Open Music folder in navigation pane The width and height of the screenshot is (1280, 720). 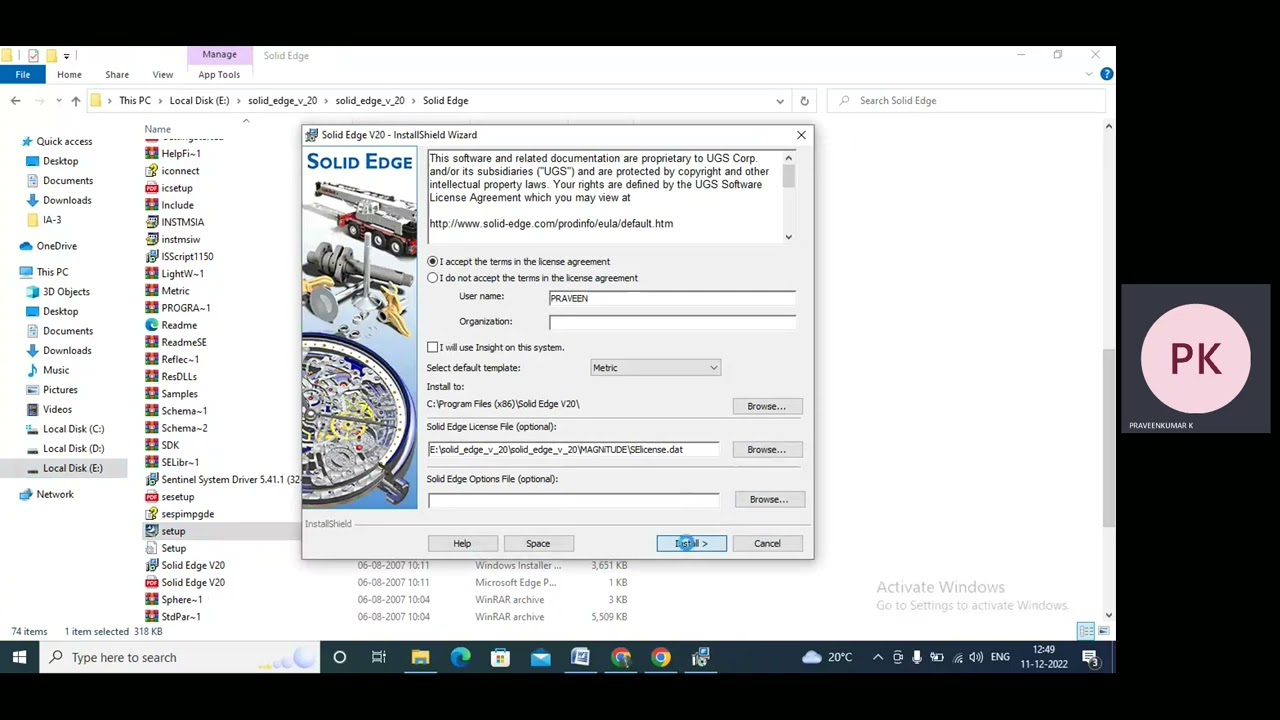coord(56,370)
